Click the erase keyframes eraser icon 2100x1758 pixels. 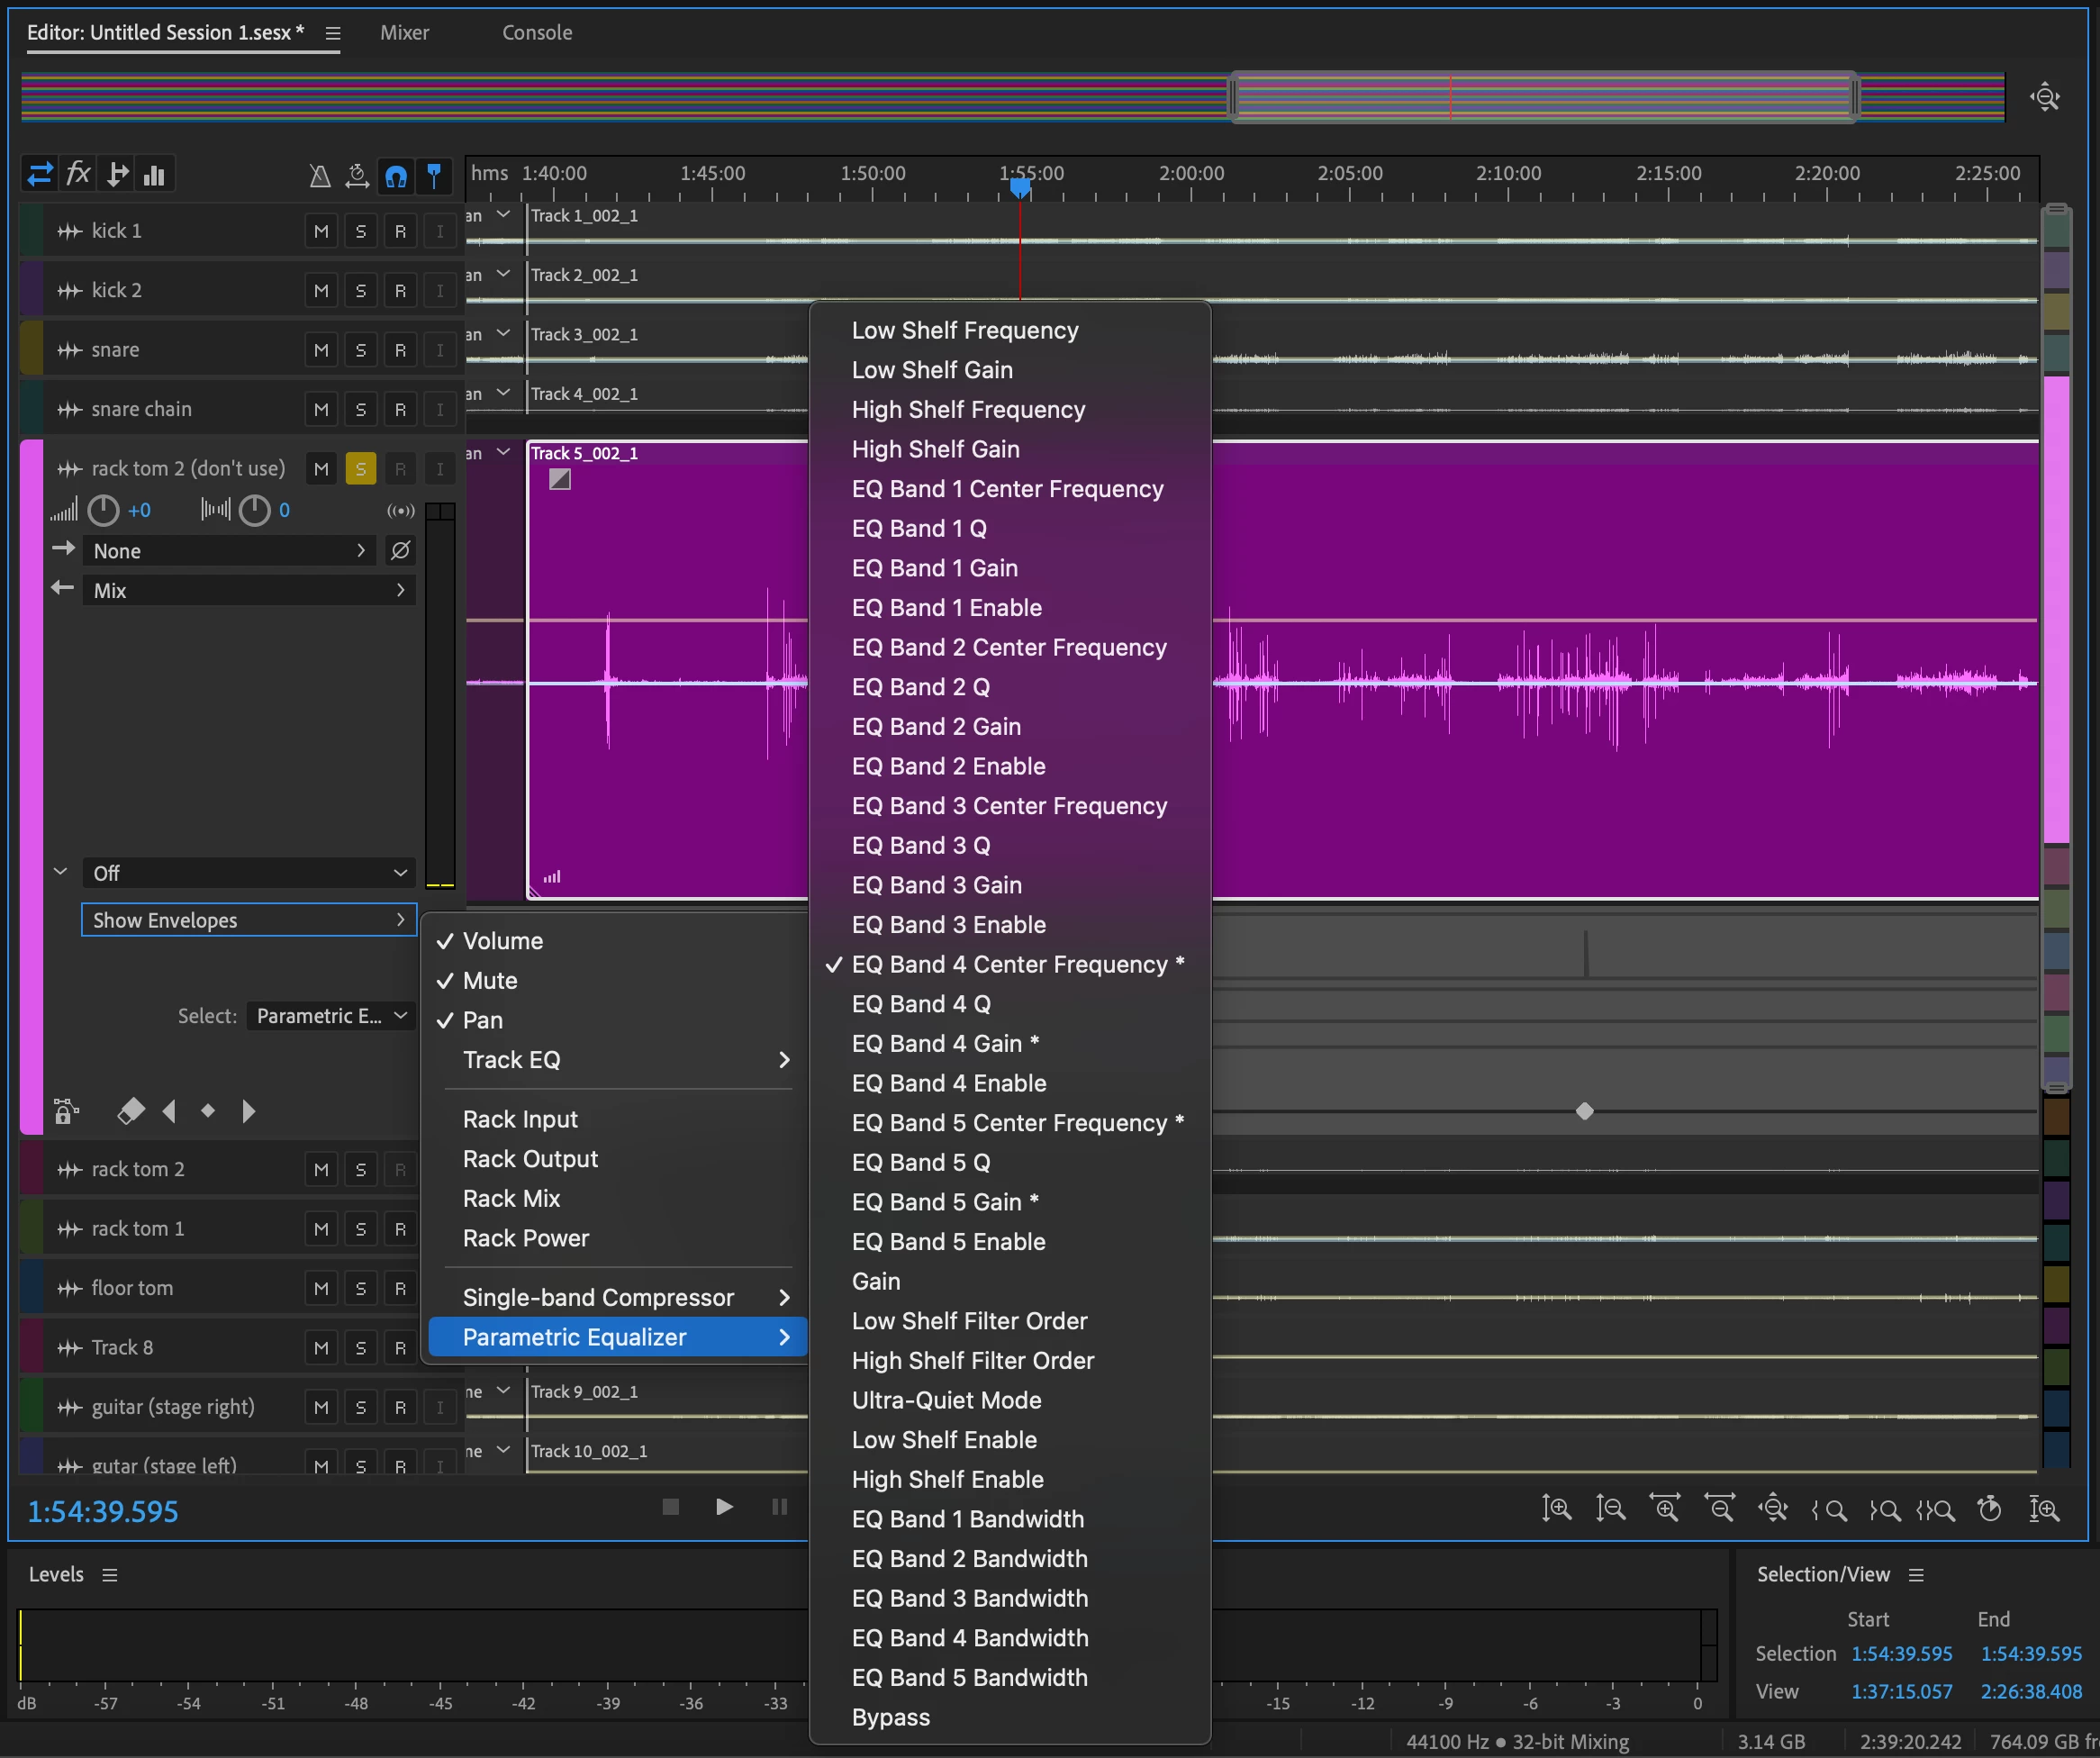coord(131,1111)
